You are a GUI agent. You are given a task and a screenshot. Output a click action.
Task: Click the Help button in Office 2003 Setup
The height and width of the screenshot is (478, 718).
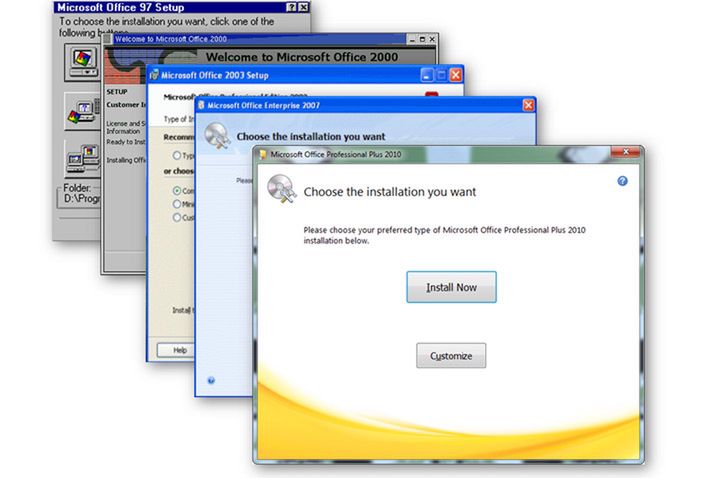tap(176, 350)
